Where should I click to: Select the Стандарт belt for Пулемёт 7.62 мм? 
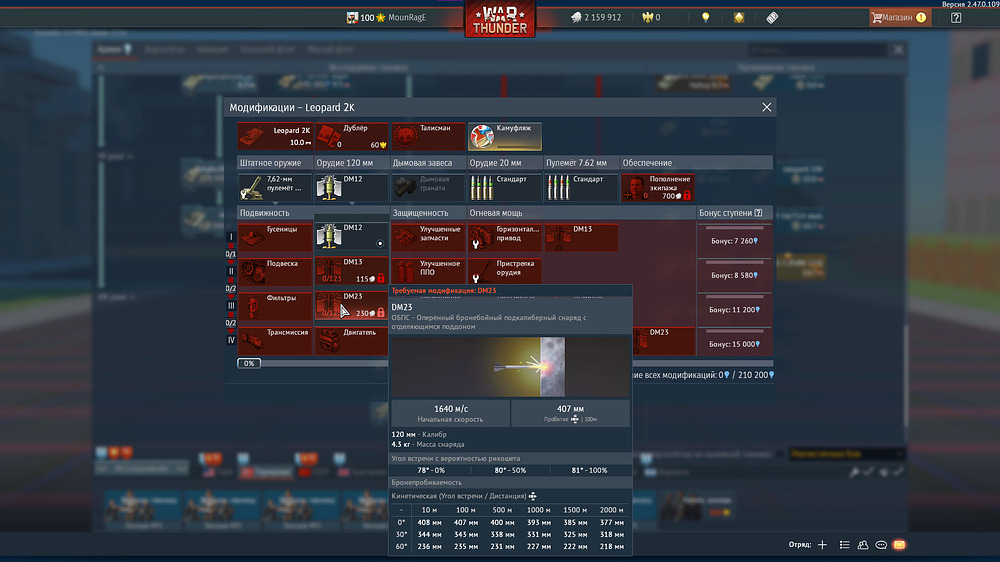(581, 188)
